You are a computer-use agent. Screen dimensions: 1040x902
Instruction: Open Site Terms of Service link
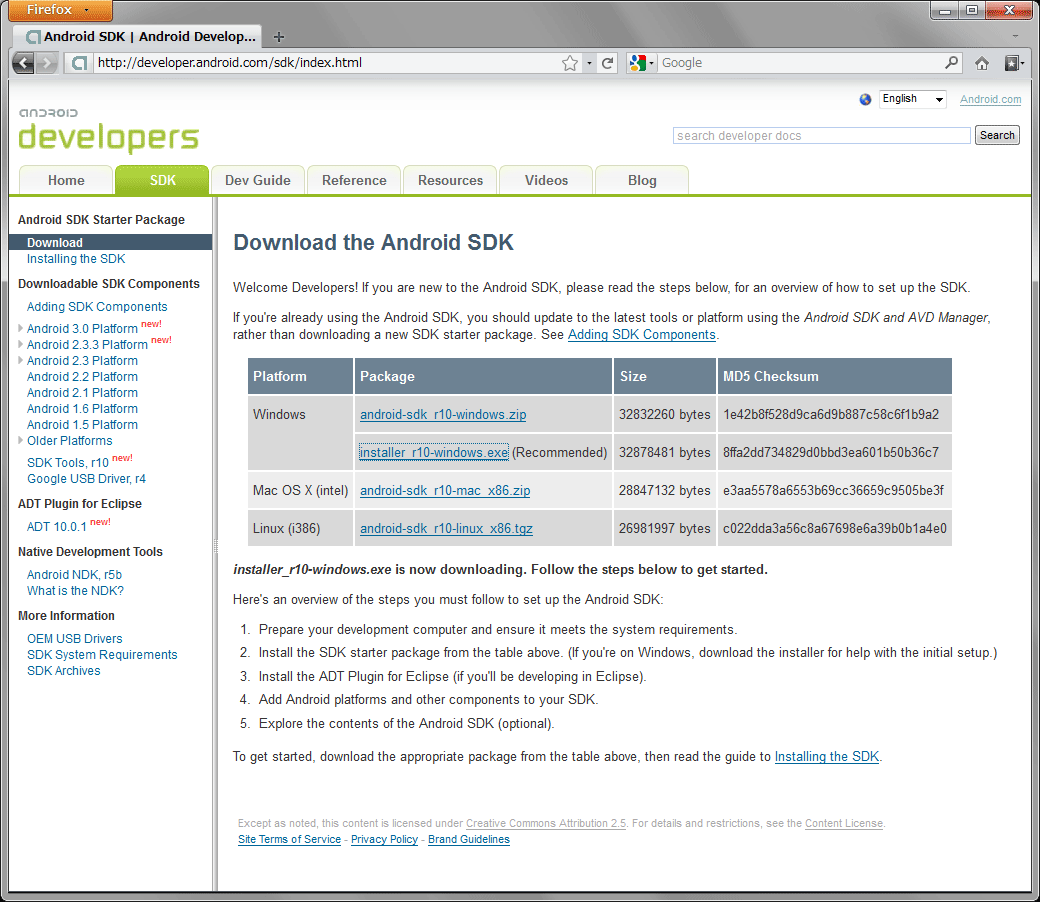(289, 839)
